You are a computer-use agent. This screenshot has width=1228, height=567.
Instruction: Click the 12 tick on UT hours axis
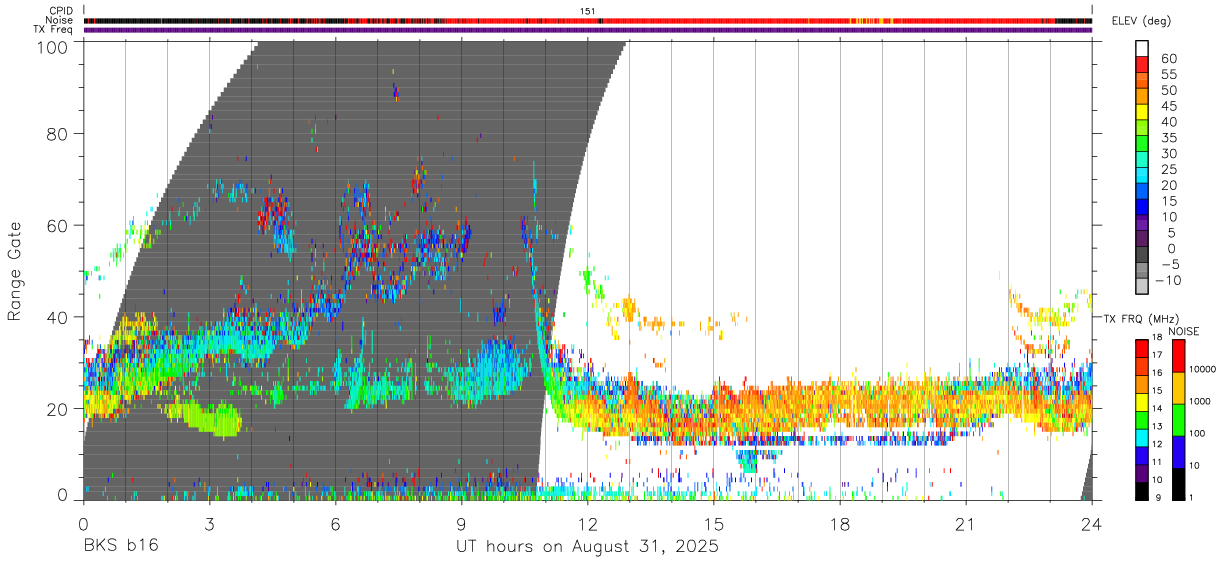587,524
